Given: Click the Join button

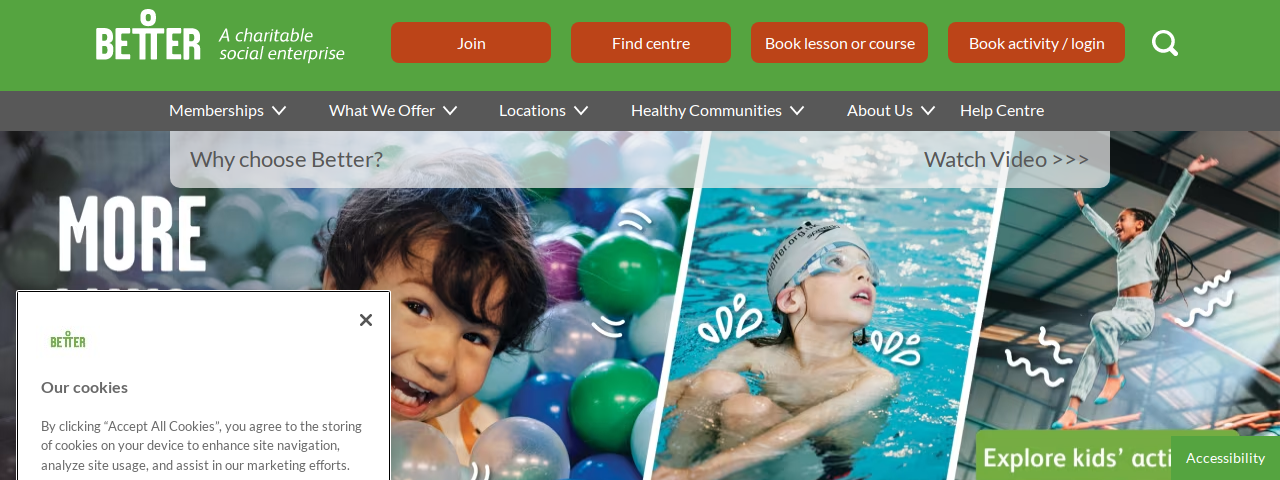Looking at the screenshot, I should pyautogui.click(x=471, y=43).
